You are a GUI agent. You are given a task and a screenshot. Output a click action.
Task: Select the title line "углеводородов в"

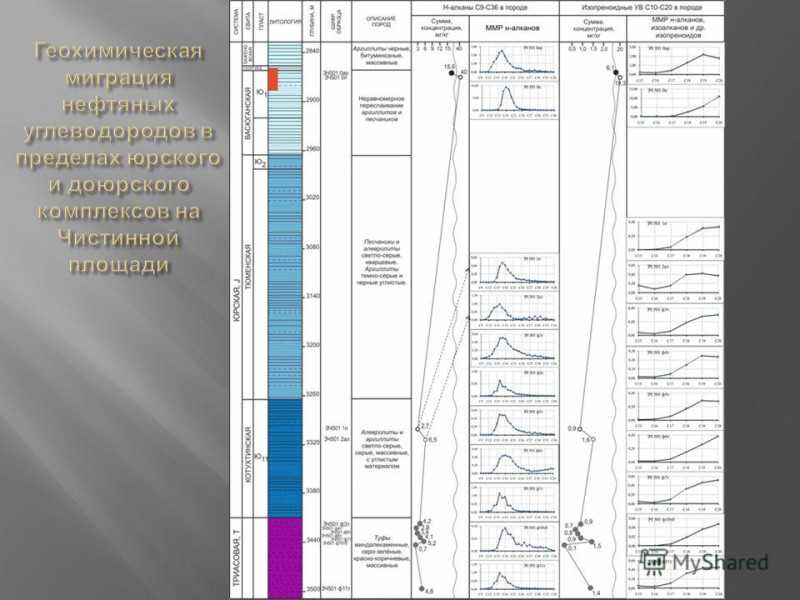[x=118, y=132]
